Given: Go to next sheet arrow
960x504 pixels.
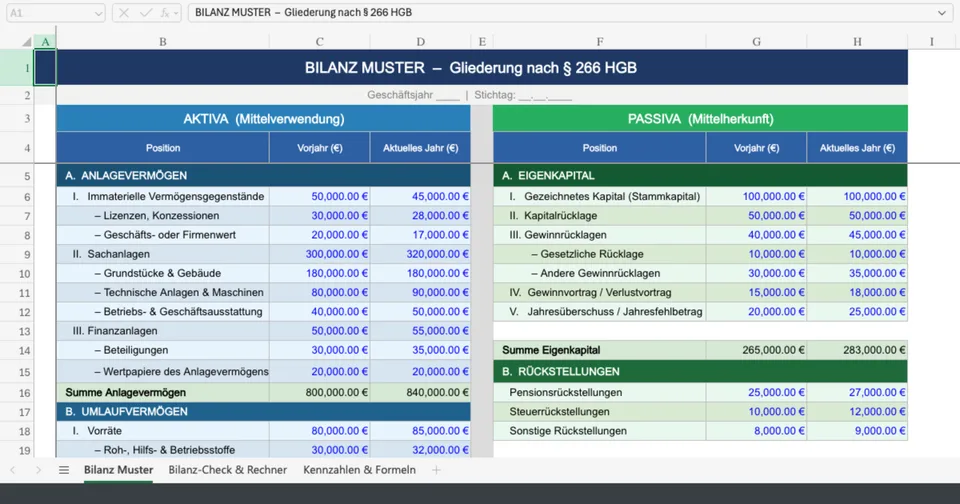Looking at the screenshot, I should coord(38,470).
